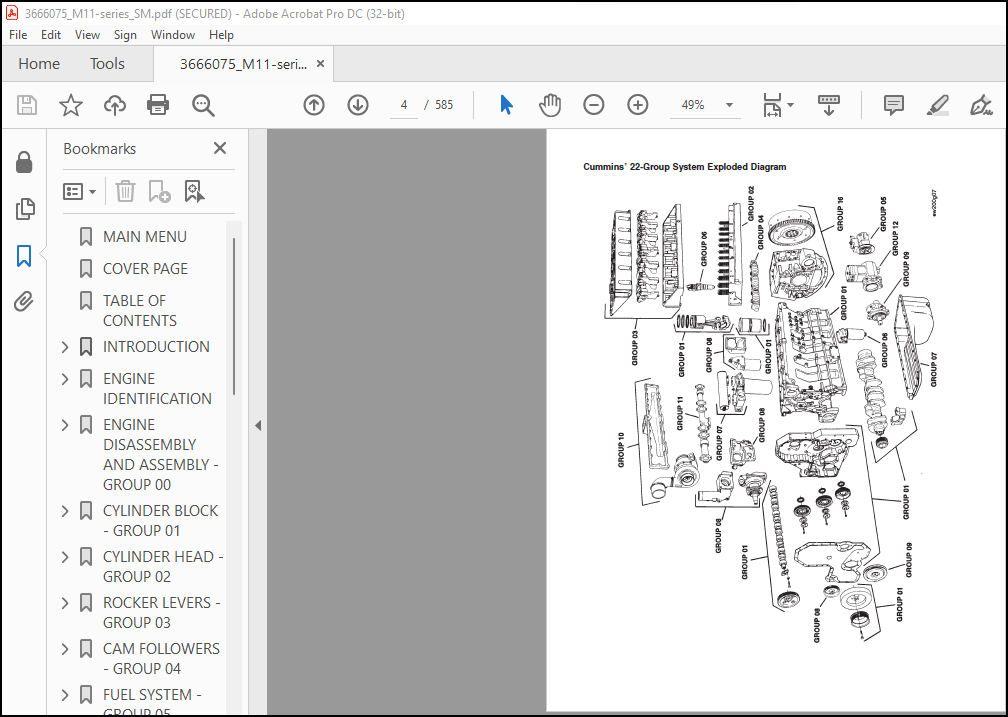Open the Sign document pen tool
This screenshot has height=717, width=1008.
981,105
